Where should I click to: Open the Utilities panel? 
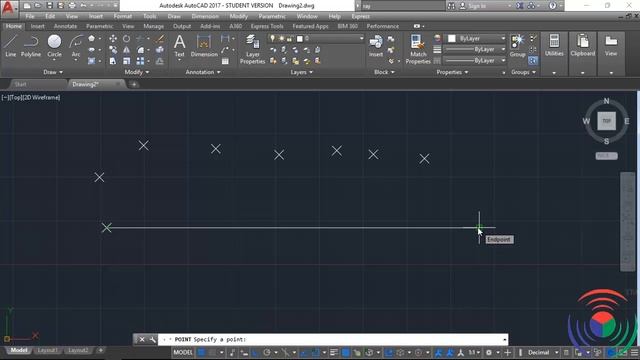pyautogui.click(x=554, y=45)
